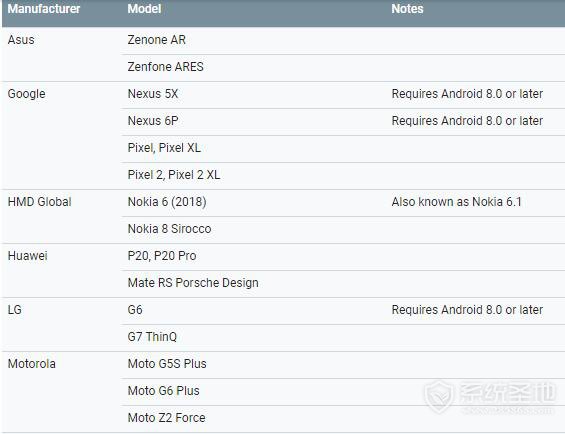Select the LG G7 ThinQ model
565x434 pixels.
pos(152,337)
